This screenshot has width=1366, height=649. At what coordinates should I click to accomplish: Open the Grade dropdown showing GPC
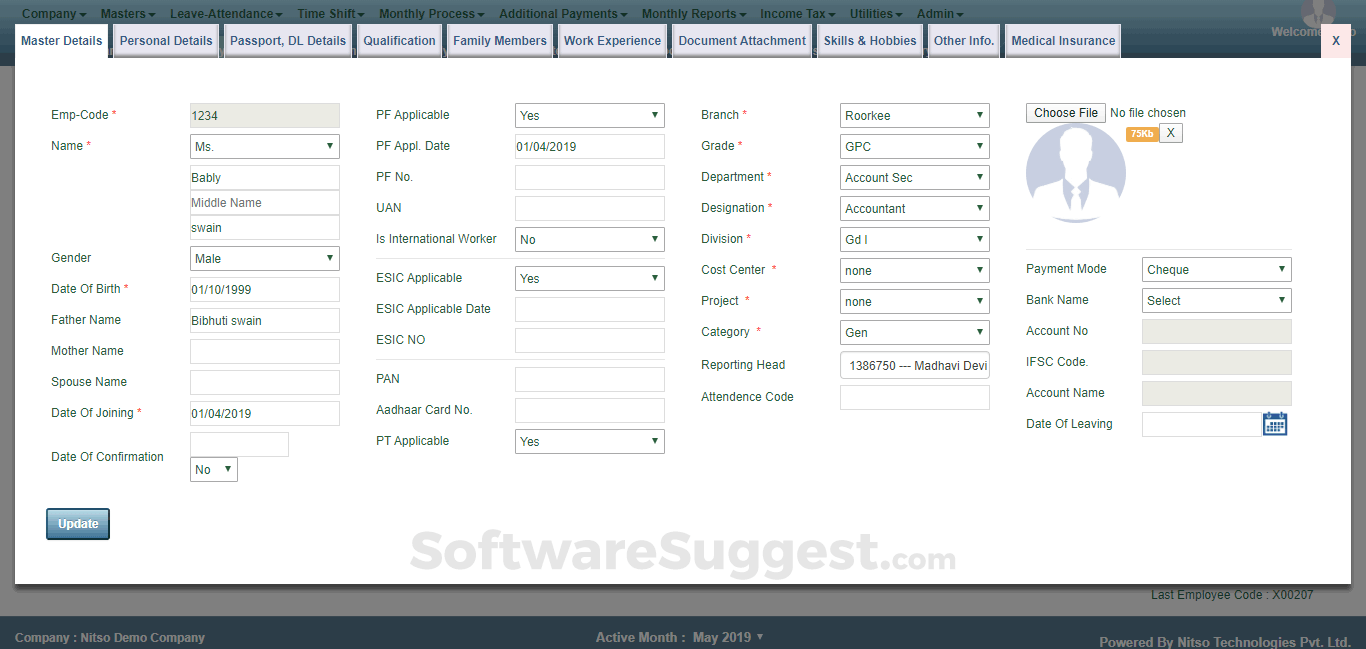[915, 146]
